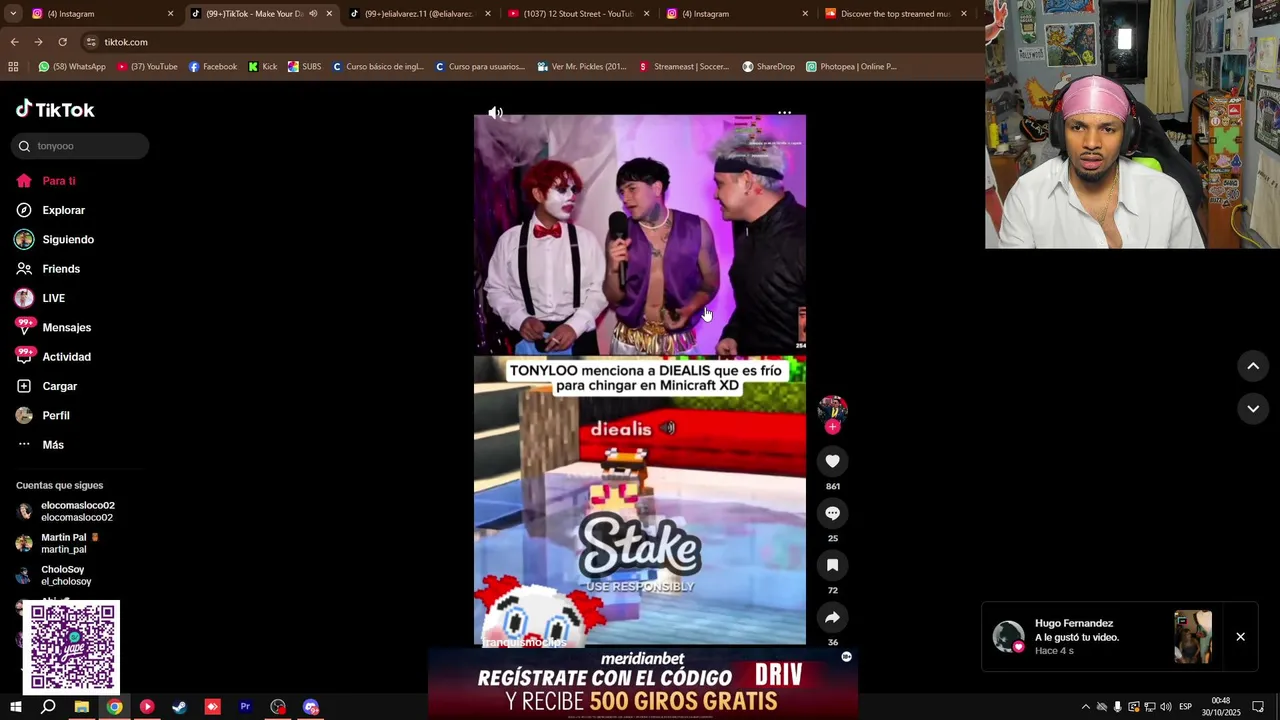Open Steam from the taskbar

click(x=180, y=707)
